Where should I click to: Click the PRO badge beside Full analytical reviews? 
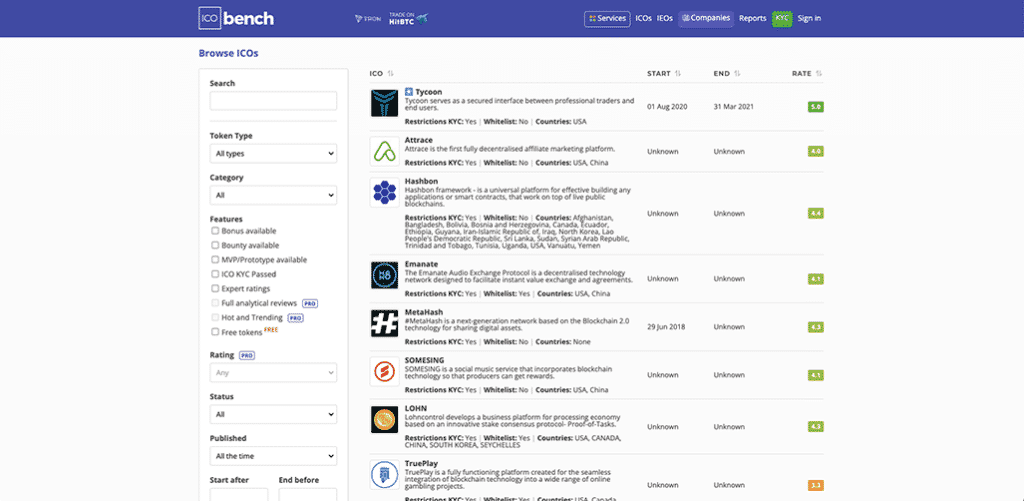(310, 304)
